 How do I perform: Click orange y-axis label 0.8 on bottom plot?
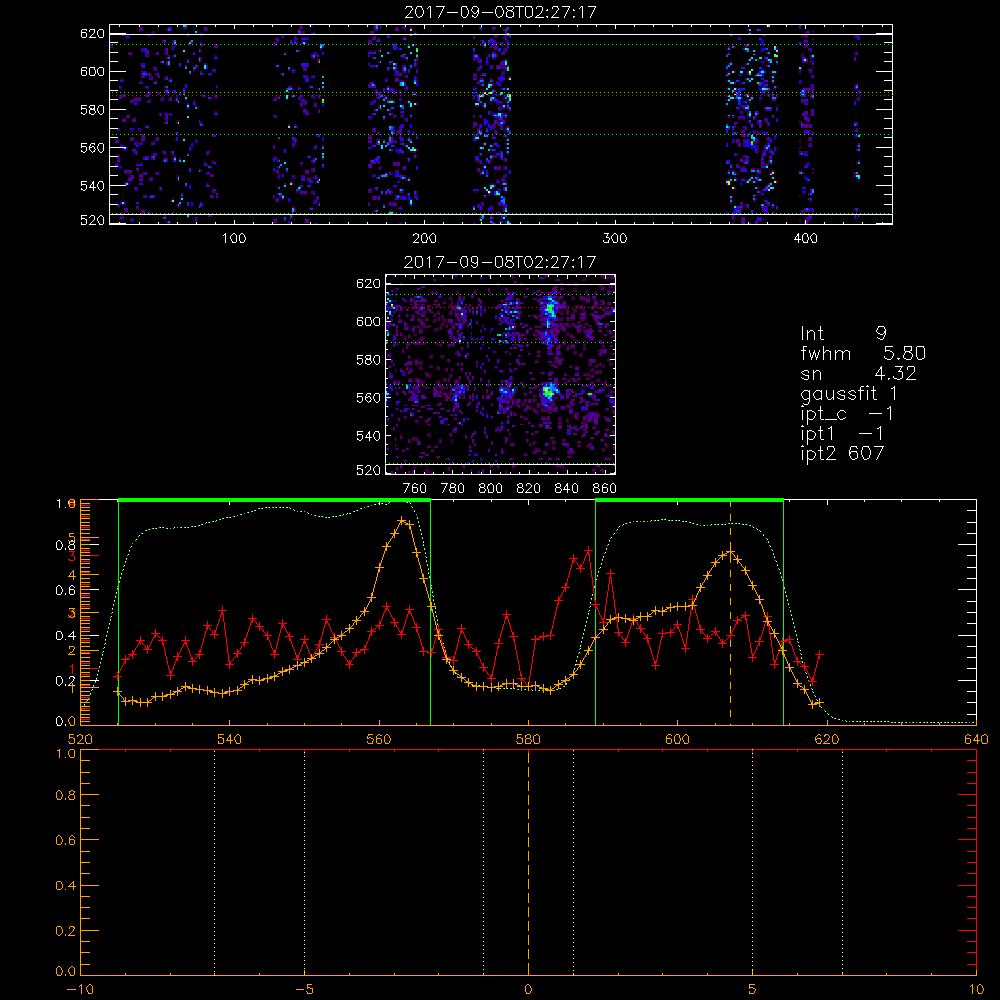click(68, 795)
